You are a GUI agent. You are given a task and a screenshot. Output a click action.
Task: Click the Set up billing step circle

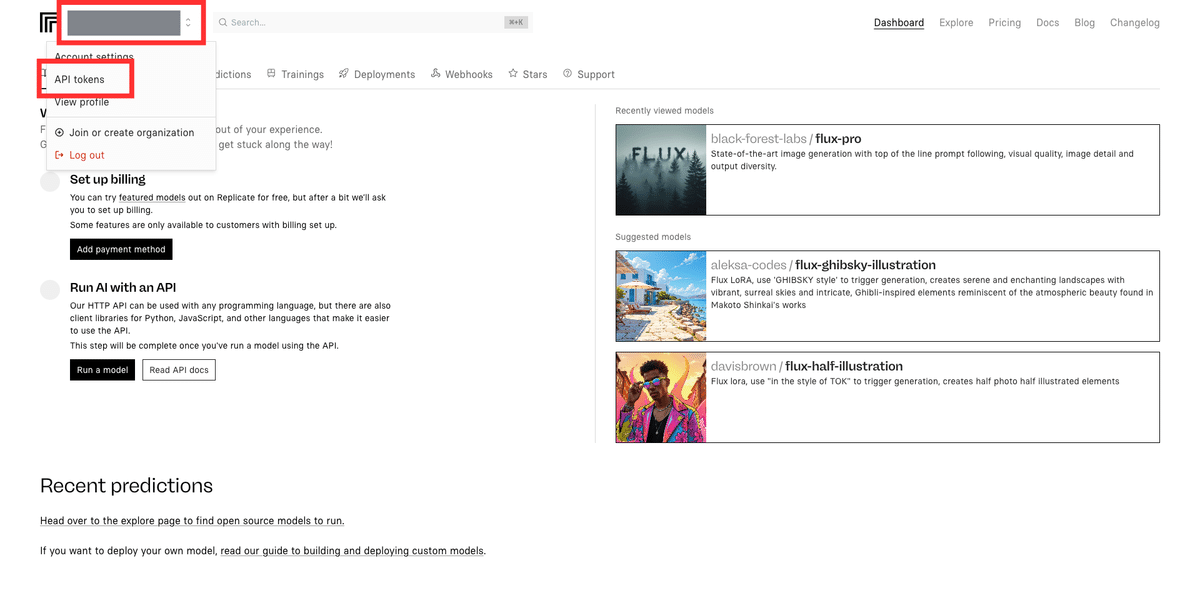pos(50,181)
